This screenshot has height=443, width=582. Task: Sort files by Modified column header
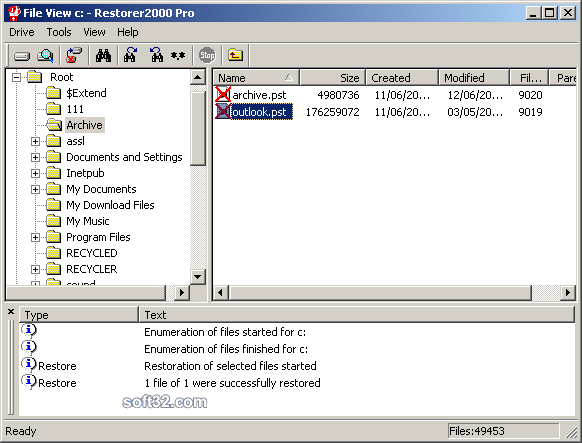(x=474, y=78)
